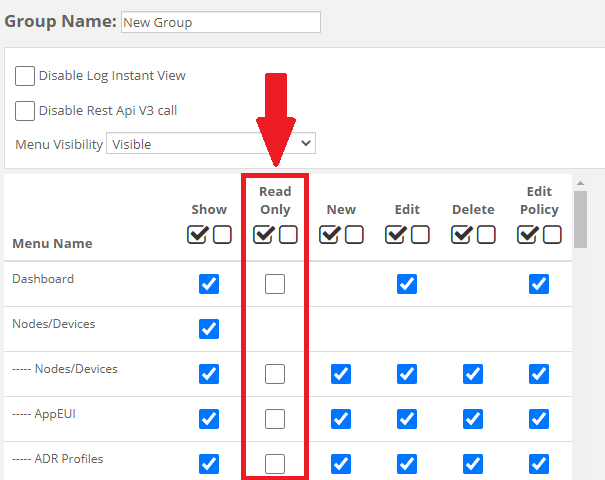Screen dimensions: 605x480
Task: Uncheck Edit Policy for the Dashboard row
Action: coord(539,284)
